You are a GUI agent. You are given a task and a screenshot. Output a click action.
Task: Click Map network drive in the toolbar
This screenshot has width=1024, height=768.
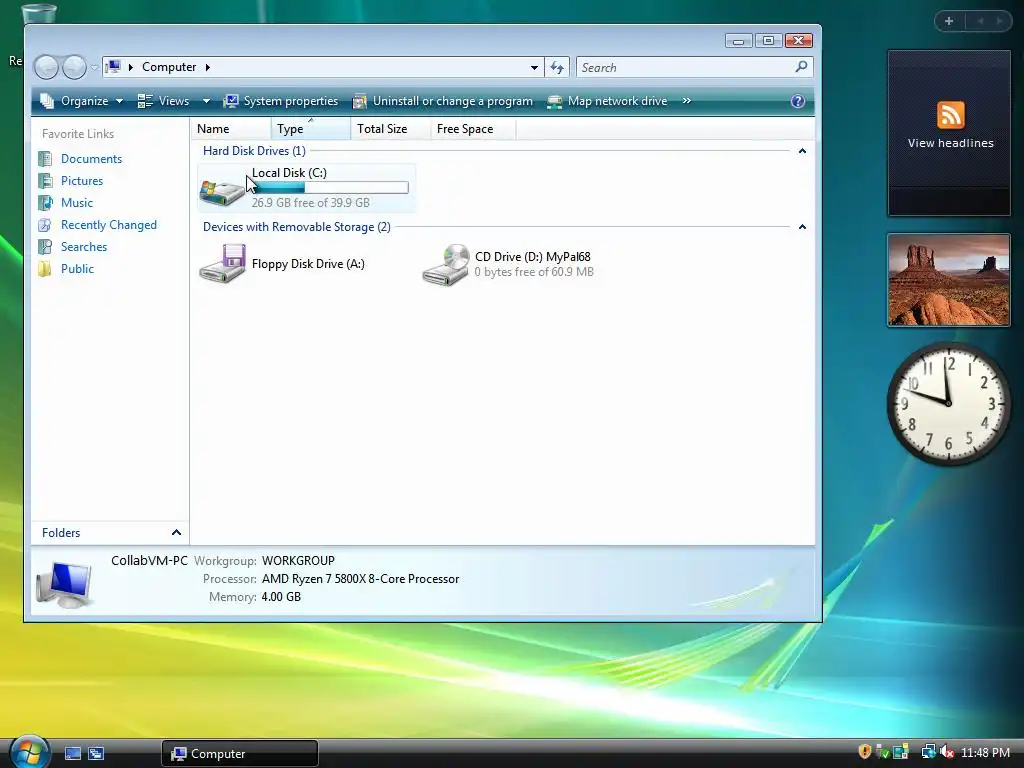(x=607, y=101)
